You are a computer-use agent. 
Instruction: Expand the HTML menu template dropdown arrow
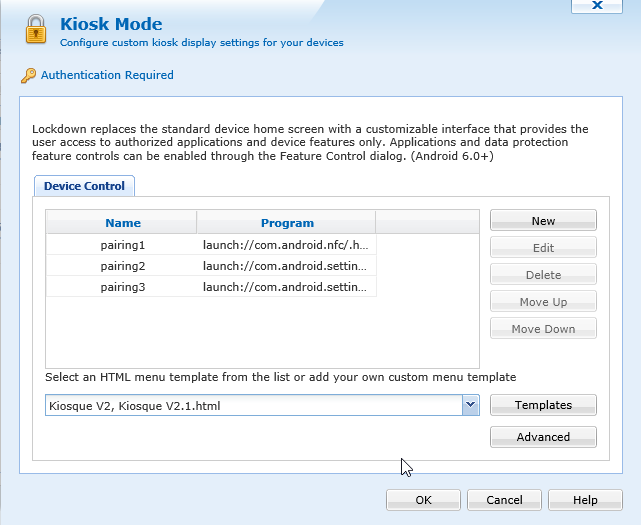[470, 405]
